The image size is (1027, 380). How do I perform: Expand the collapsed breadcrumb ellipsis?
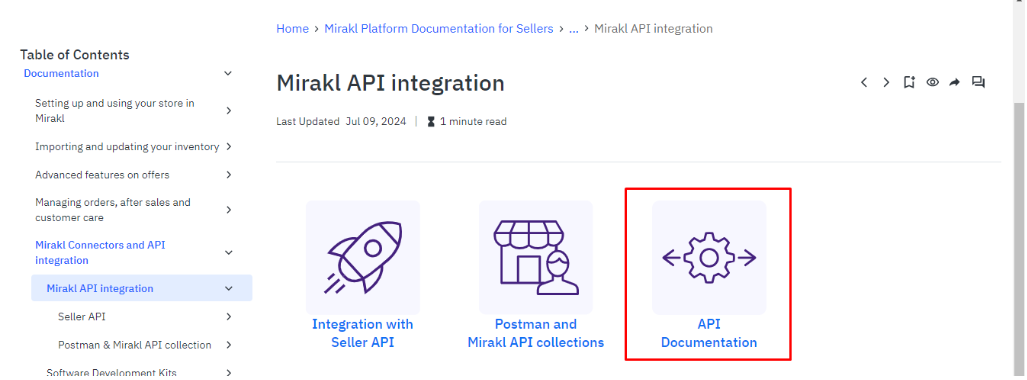(x=573, y=29)
